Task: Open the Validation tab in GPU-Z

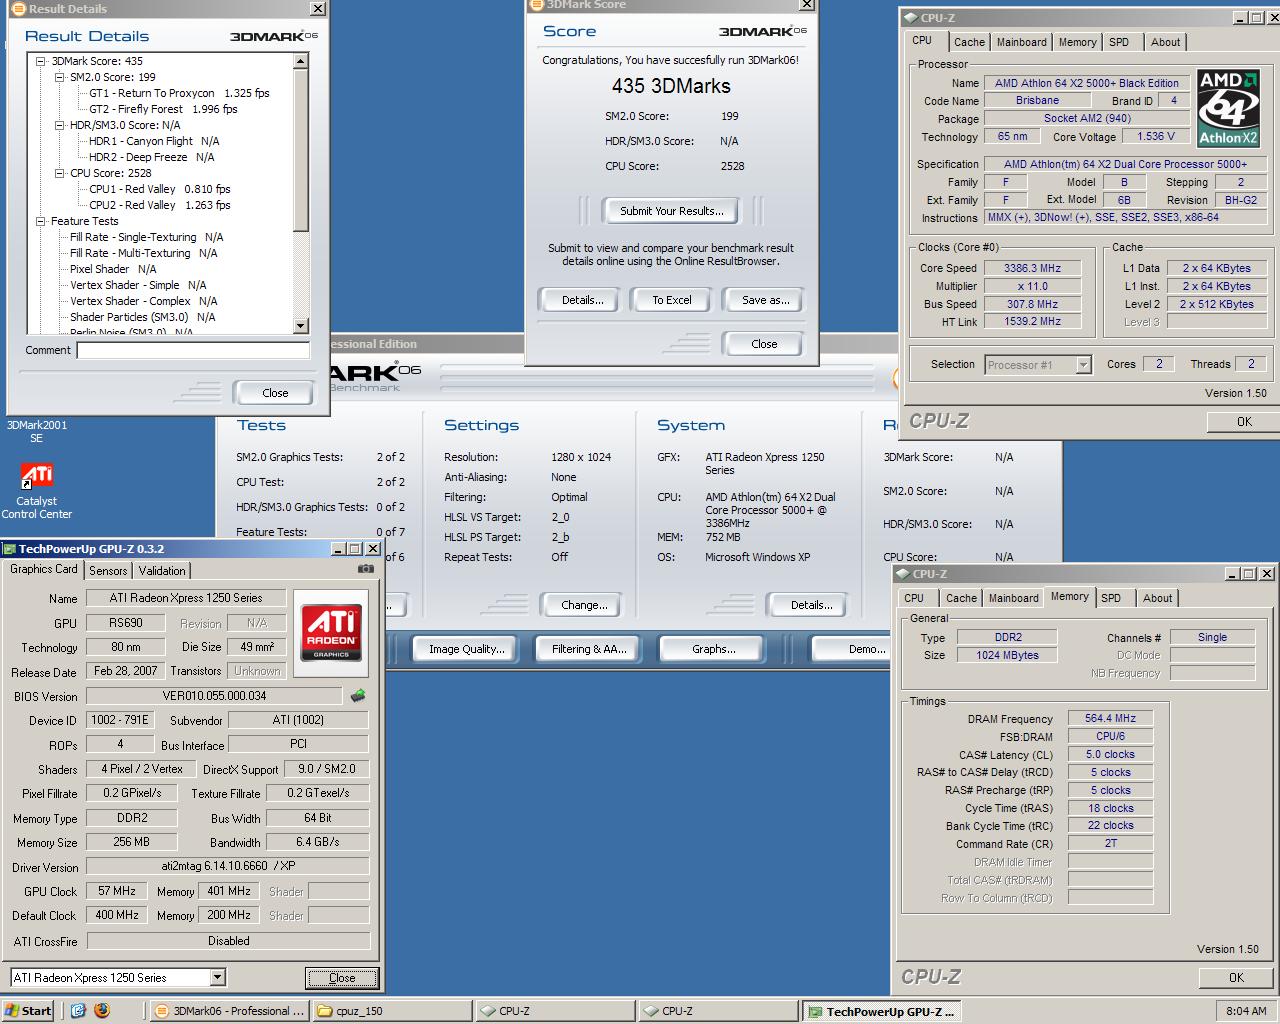Action: 162,570
